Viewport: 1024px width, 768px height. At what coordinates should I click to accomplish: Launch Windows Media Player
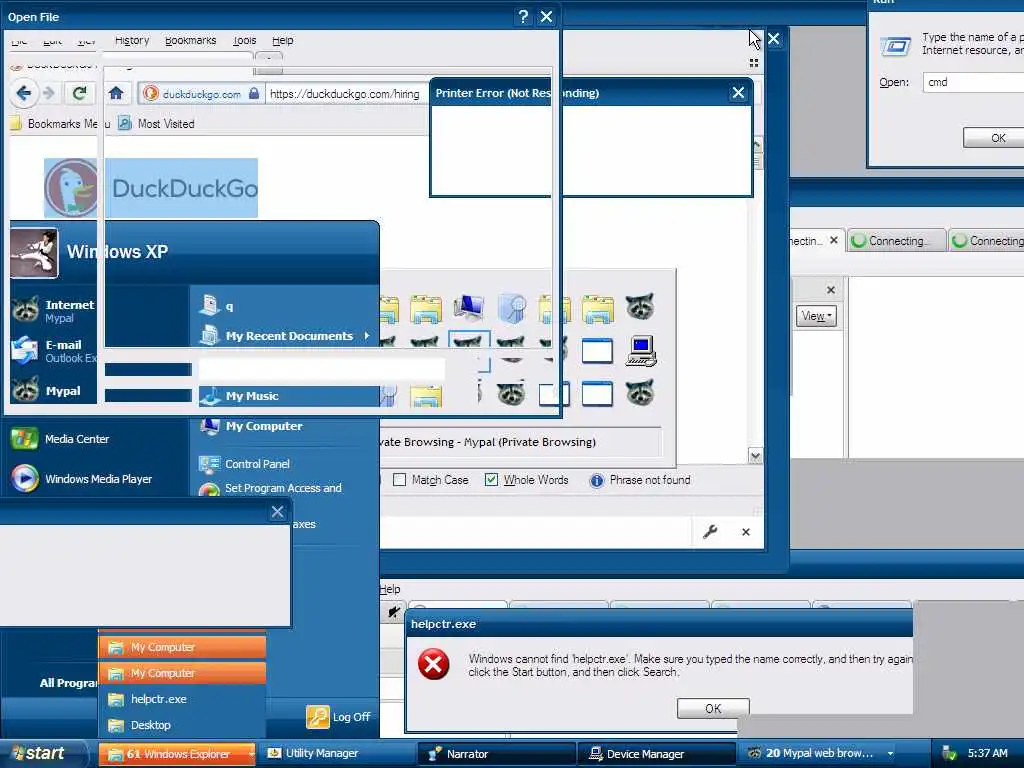(82, 479)
